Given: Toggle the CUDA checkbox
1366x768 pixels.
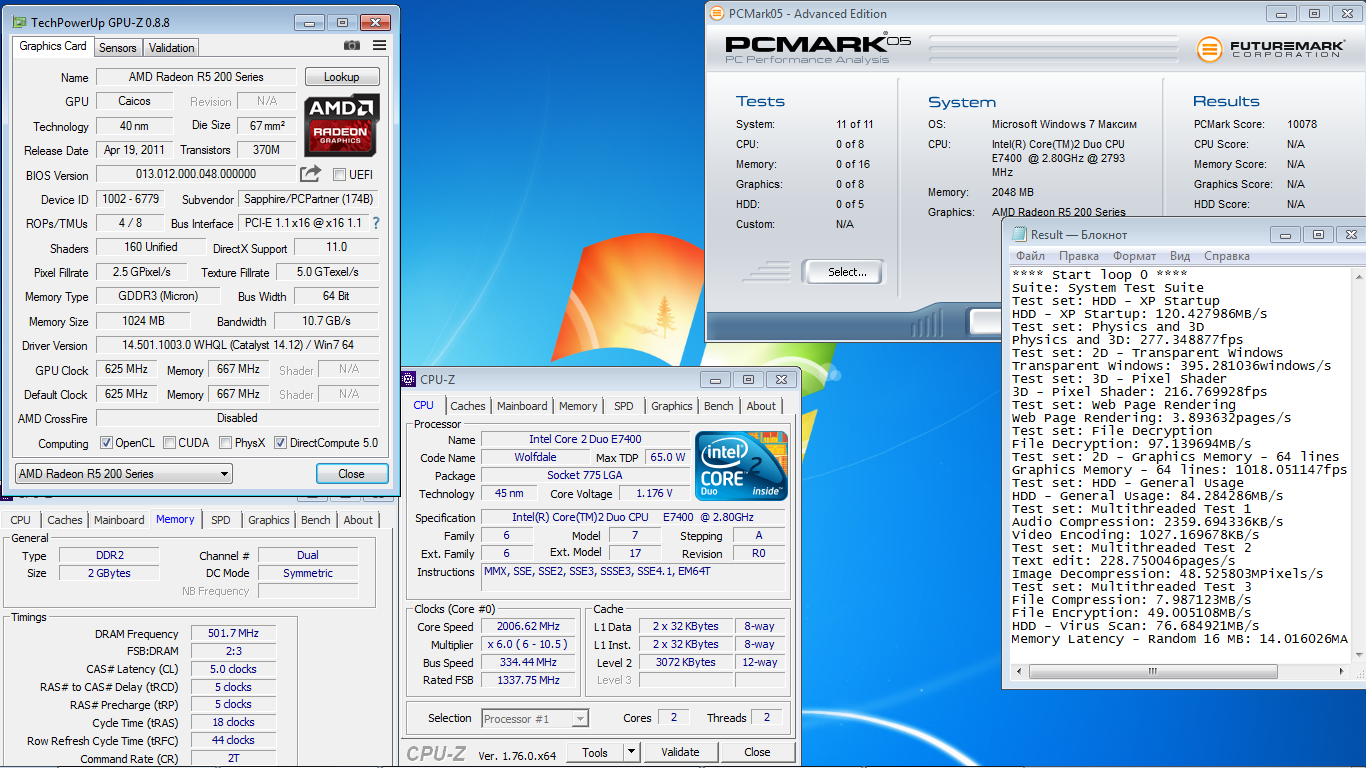Looking at the screenshot, I should pos(170,443).
